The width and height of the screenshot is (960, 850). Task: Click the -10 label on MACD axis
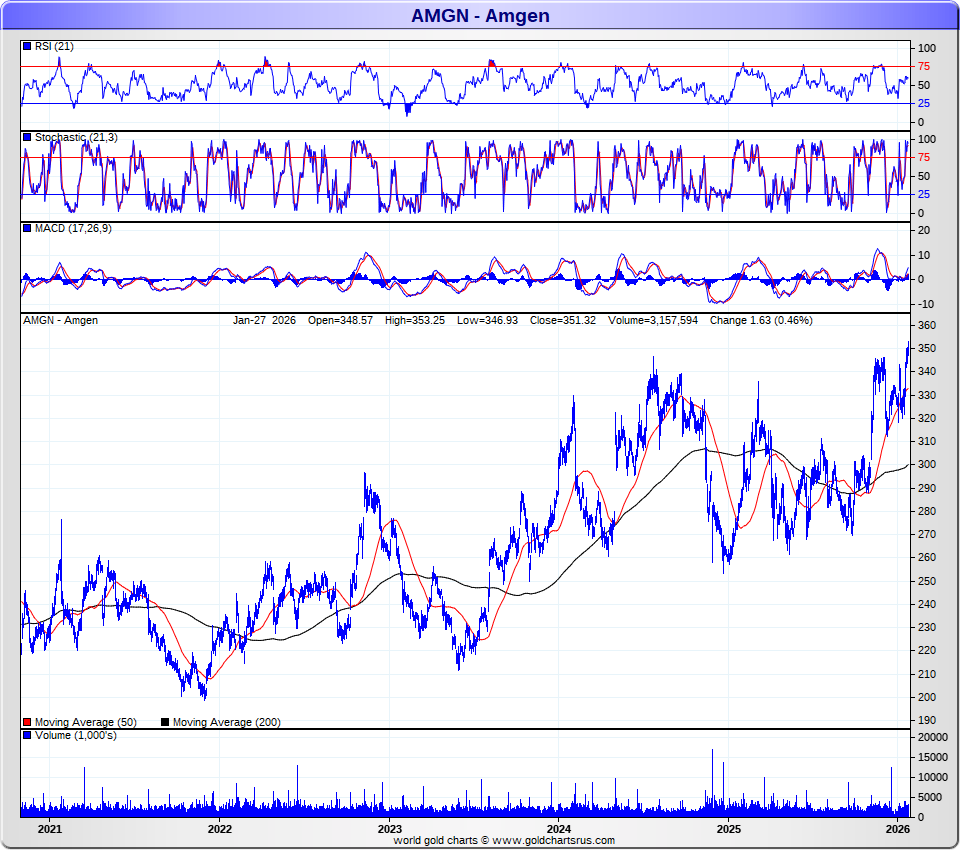[926, 304]
